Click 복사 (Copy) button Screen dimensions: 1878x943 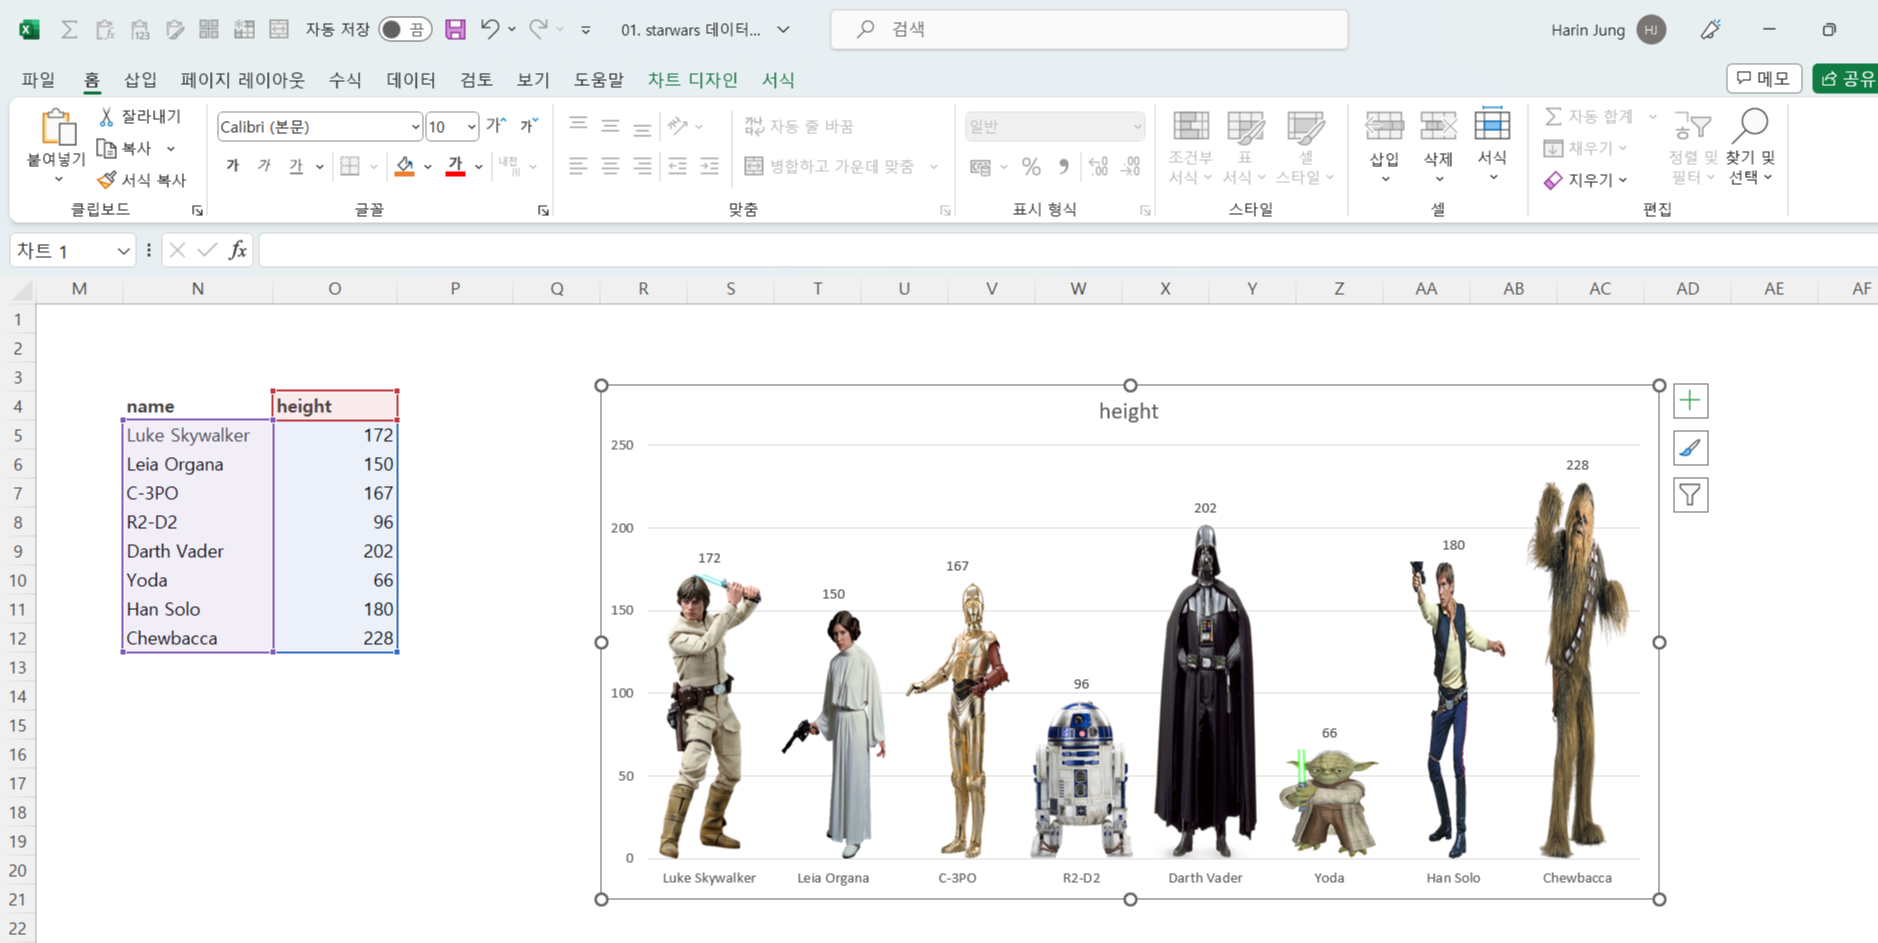click(126, 148)
